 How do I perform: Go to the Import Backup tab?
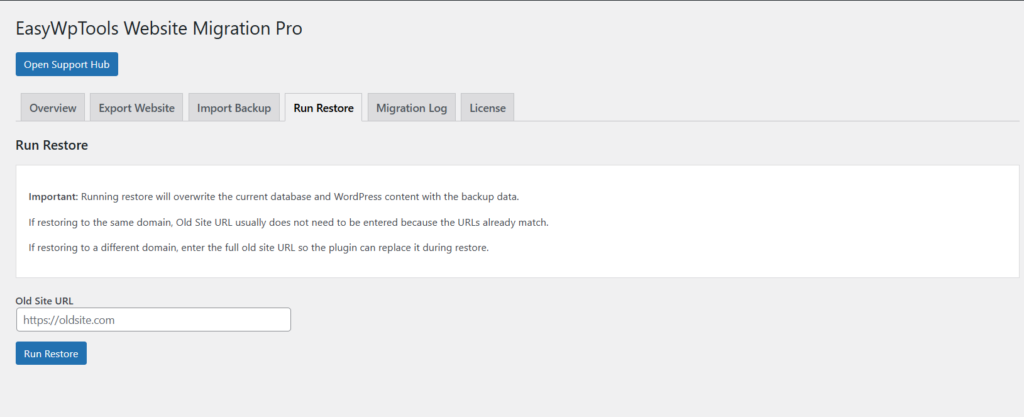coord(234,108)
